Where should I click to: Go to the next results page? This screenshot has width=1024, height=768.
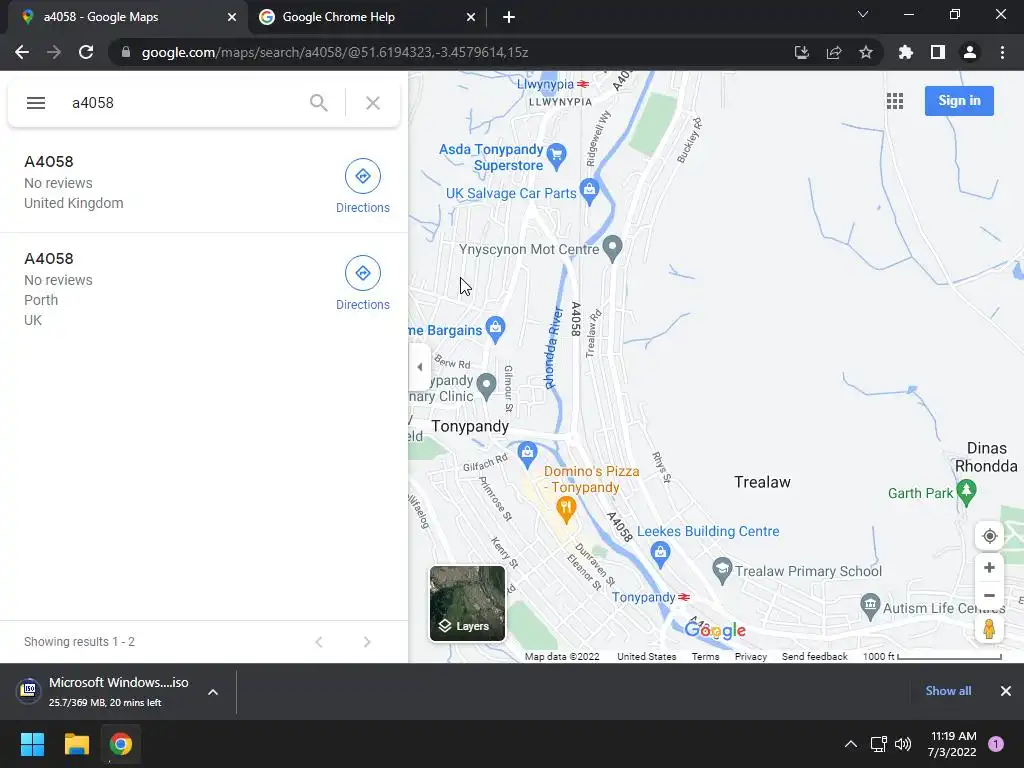click(x=367, y=642)
